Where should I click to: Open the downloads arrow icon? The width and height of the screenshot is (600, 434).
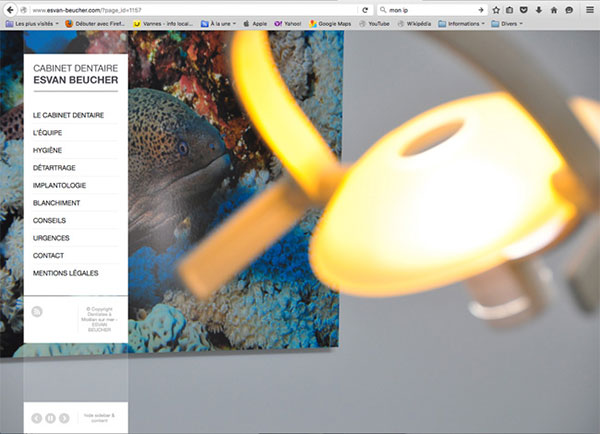coord(539,10)
